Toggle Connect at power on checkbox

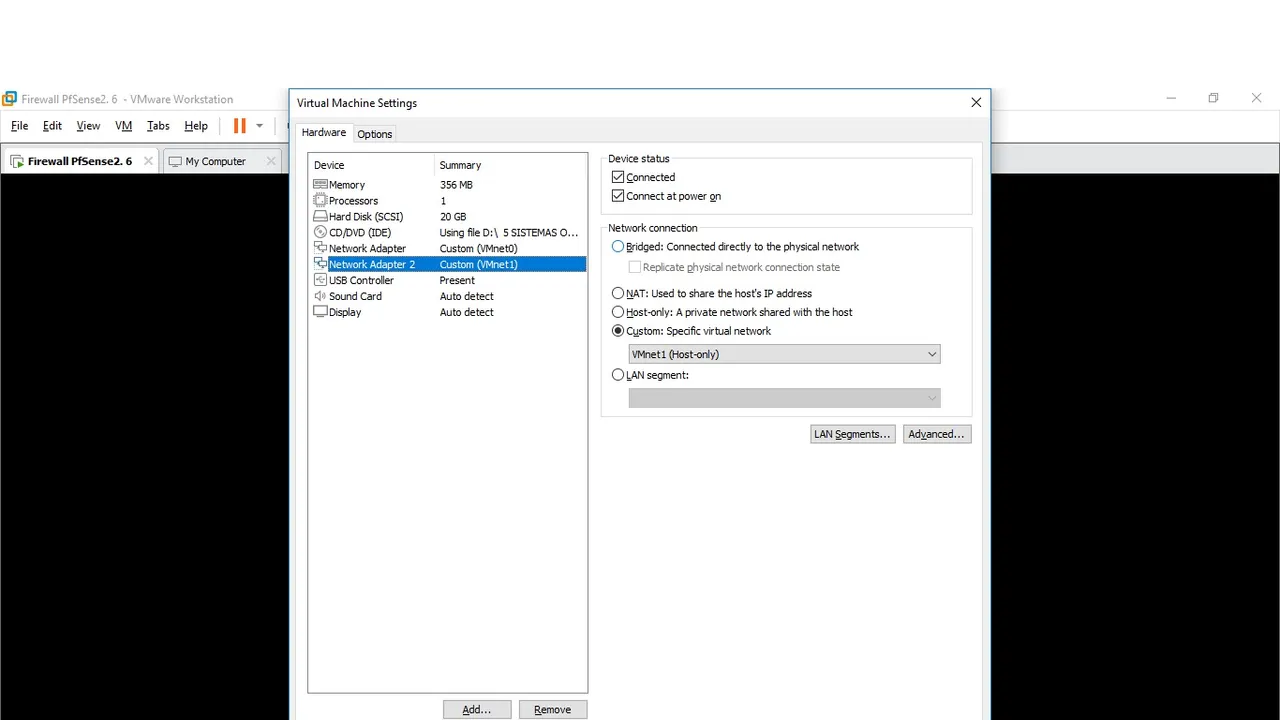pos(618,196)
